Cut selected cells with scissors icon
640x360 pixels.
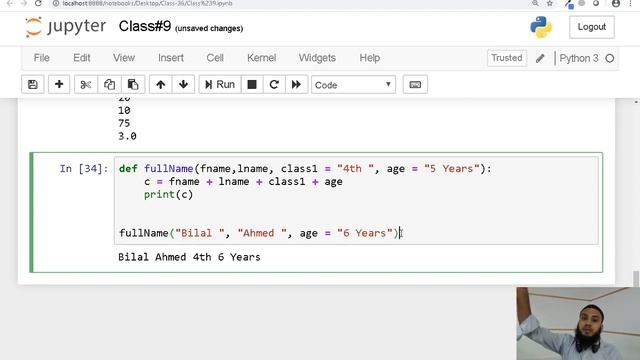(86, 84)
